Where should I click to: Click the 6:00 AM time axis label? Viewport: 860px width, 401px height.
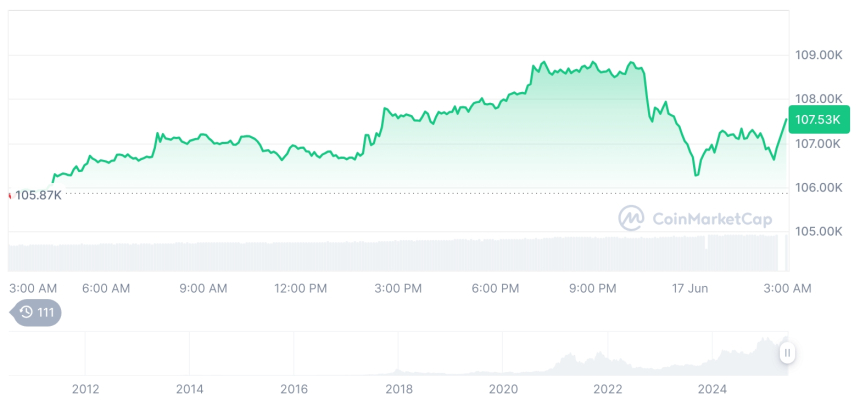[x=106, y=288]
